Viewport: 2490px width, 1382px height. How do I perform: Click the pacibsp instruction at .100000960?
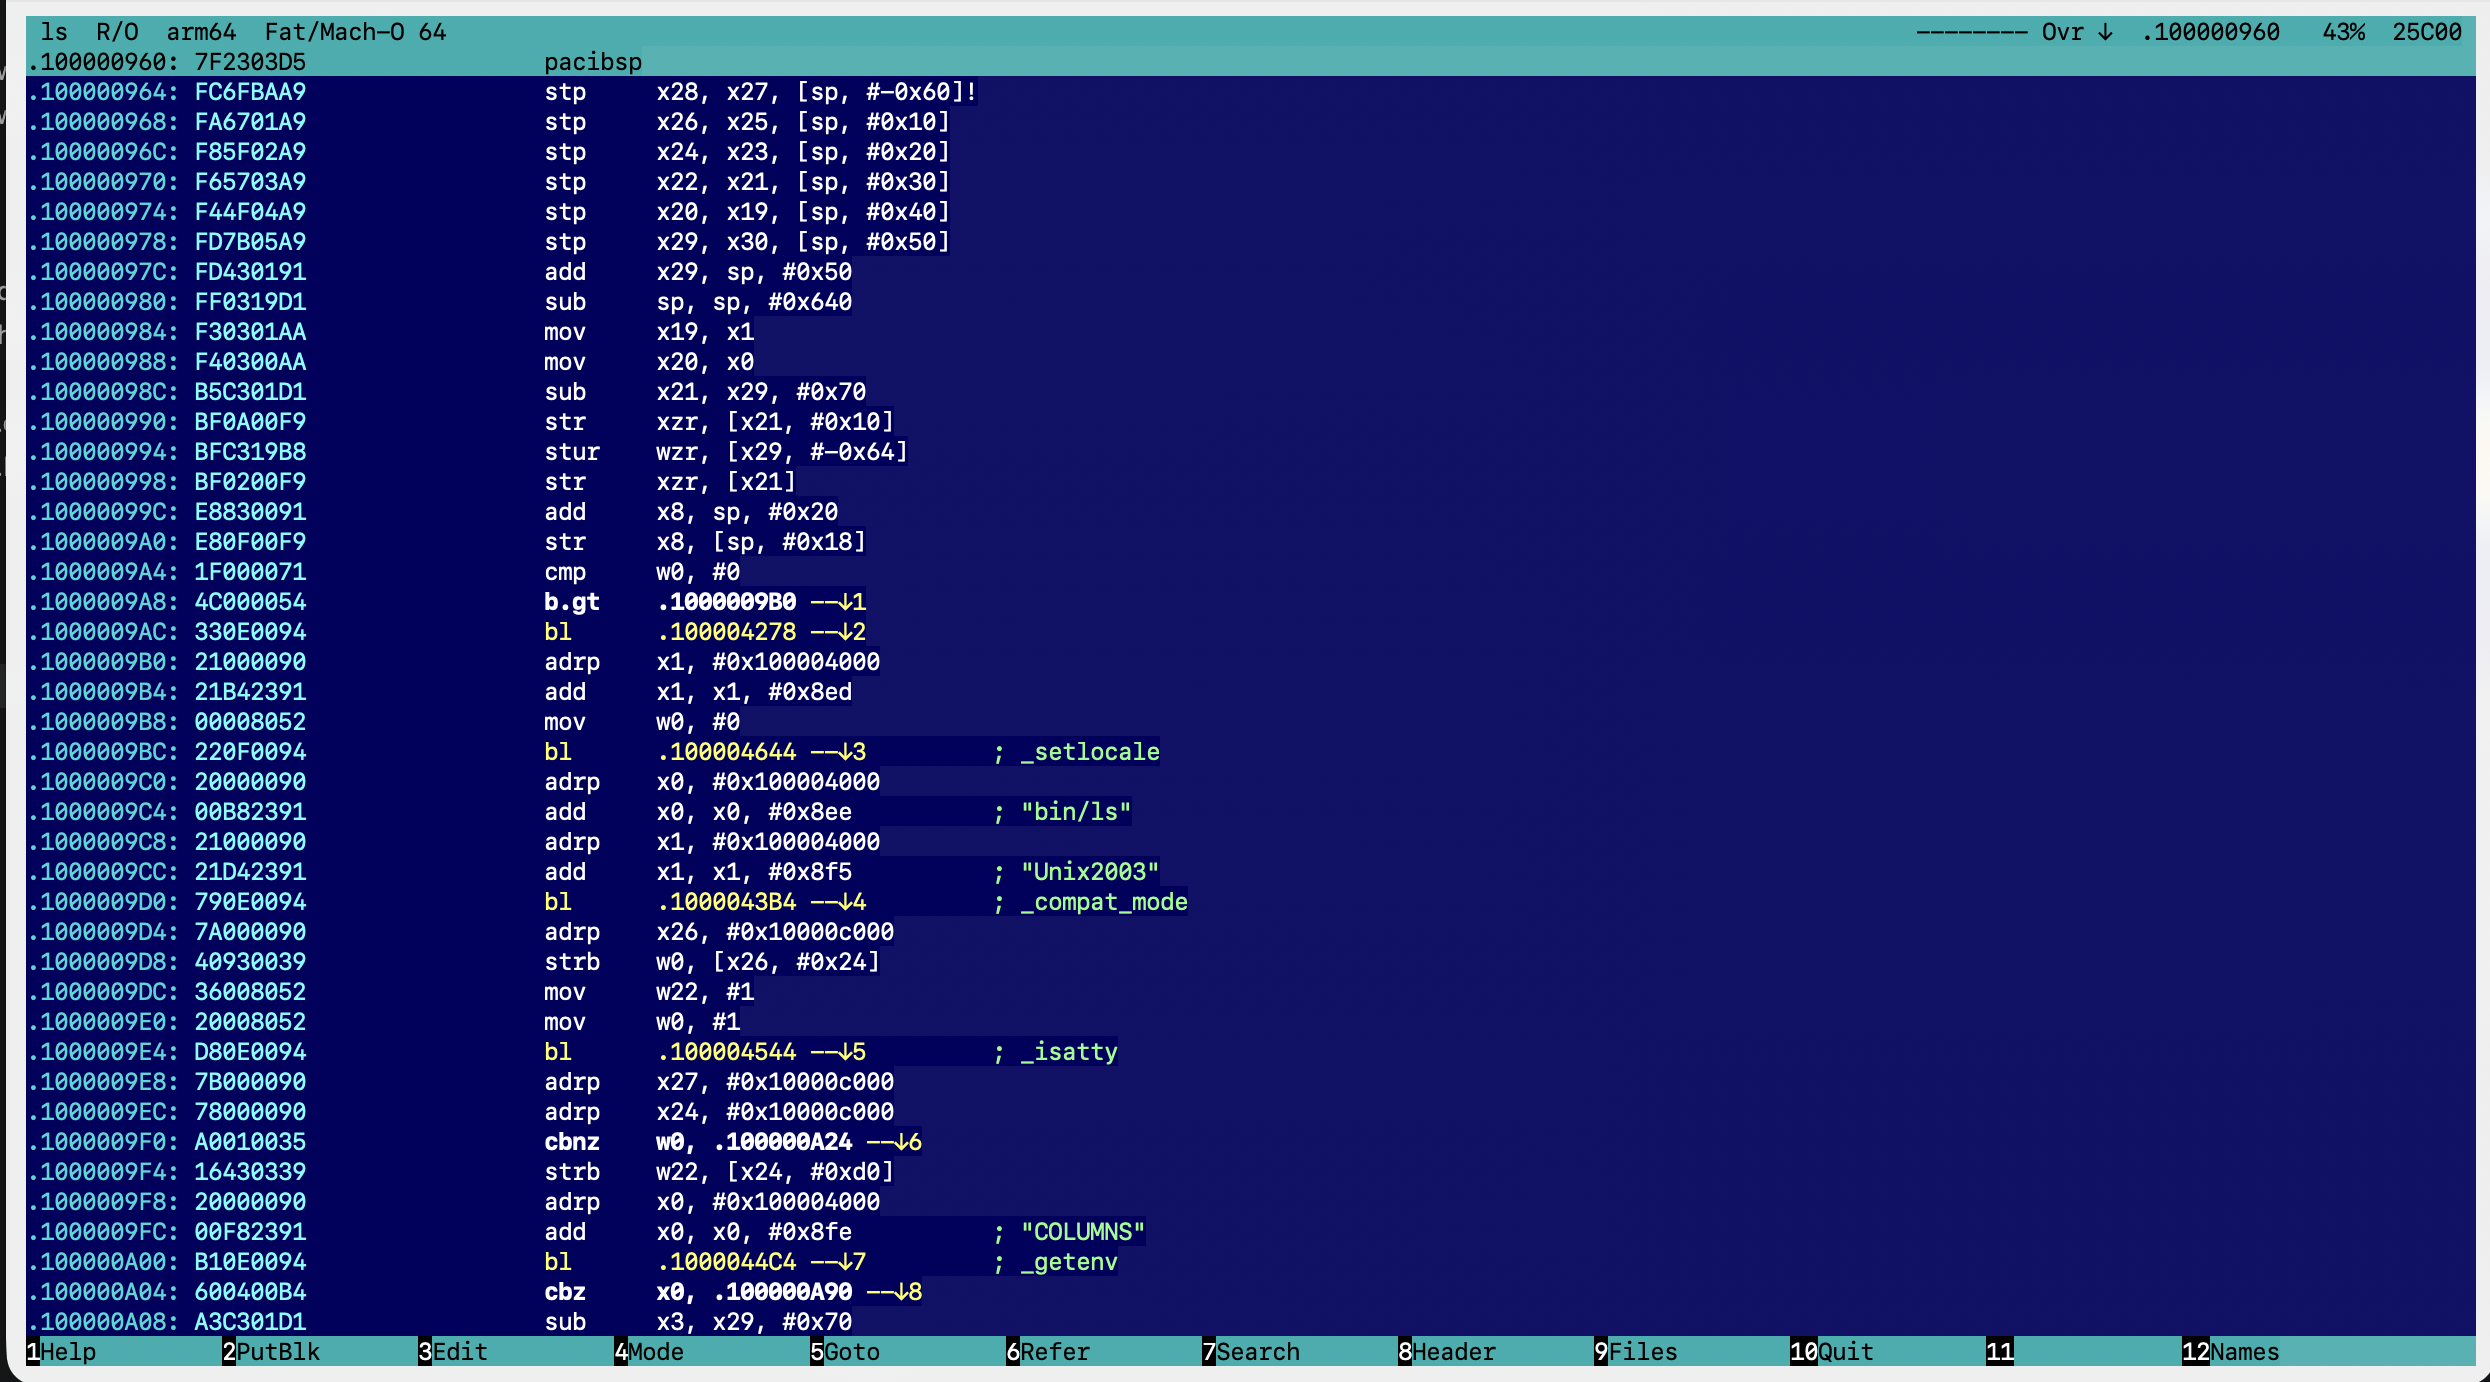click(593, 62)
